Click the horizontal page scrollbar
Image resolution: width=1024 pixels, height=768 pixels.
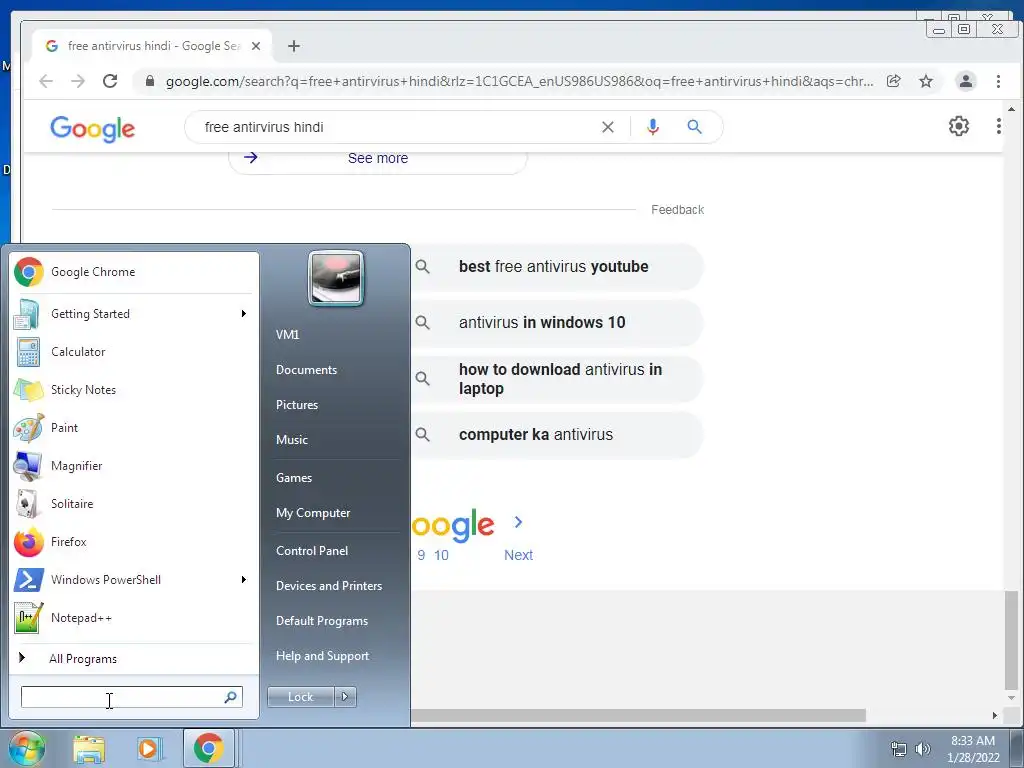pos(638,716)
